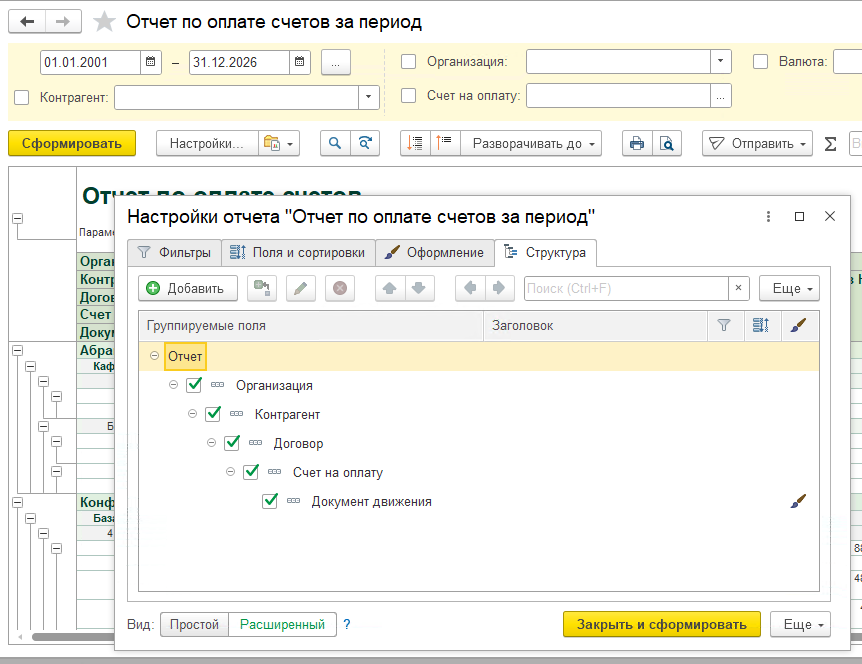Click the find magnifier icon in the report toolbar
The height and width of the screenshot is (664, 862).
[335, 143]
